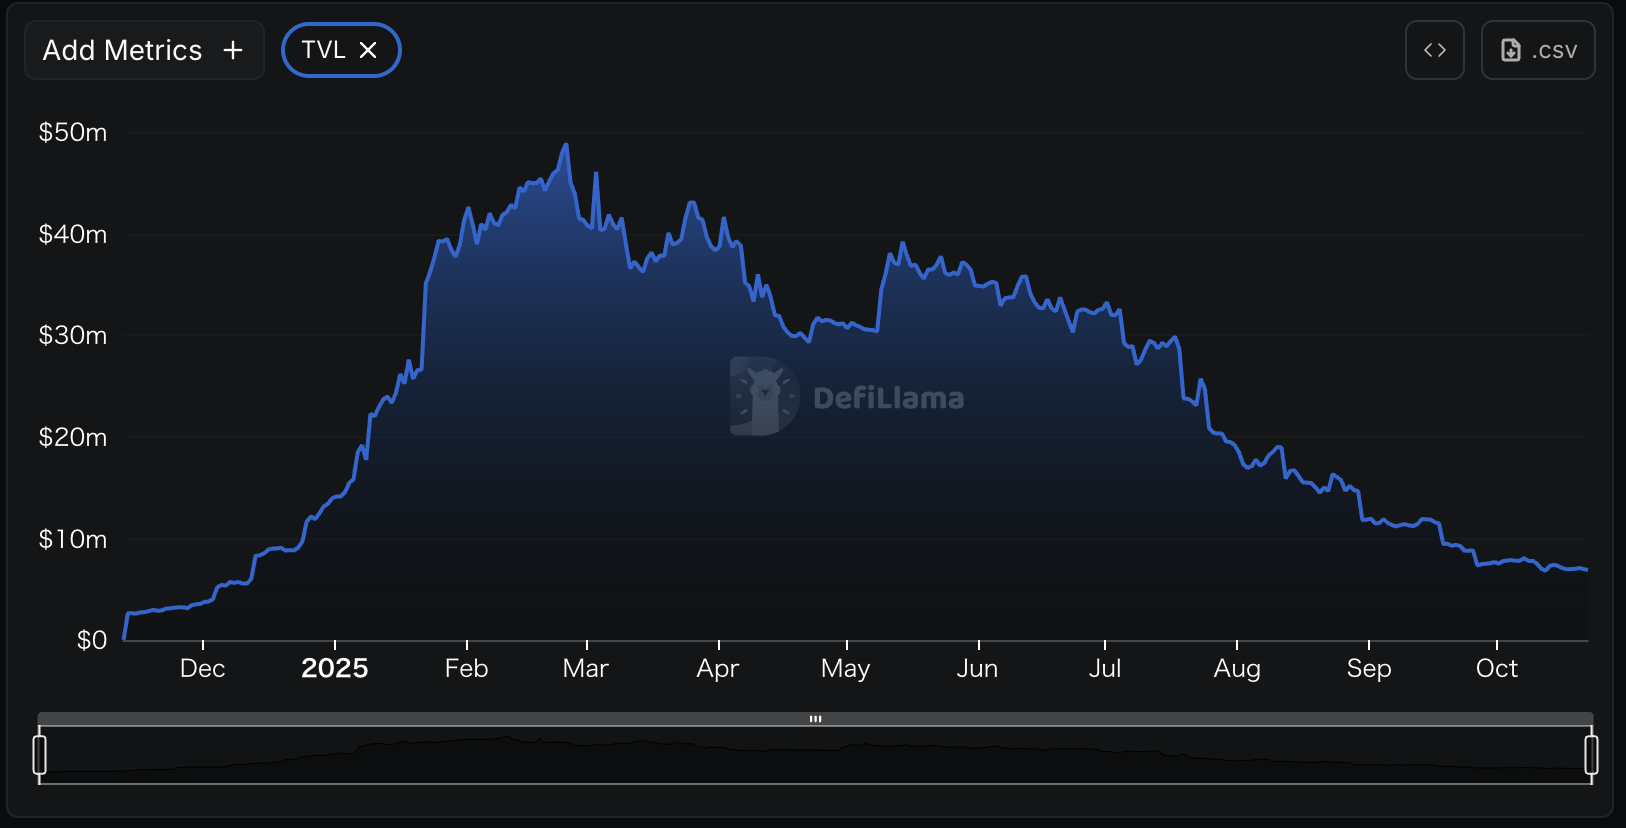Click the Dec x-axis label
Screen dimensions: 1626x828
(203, 669)
